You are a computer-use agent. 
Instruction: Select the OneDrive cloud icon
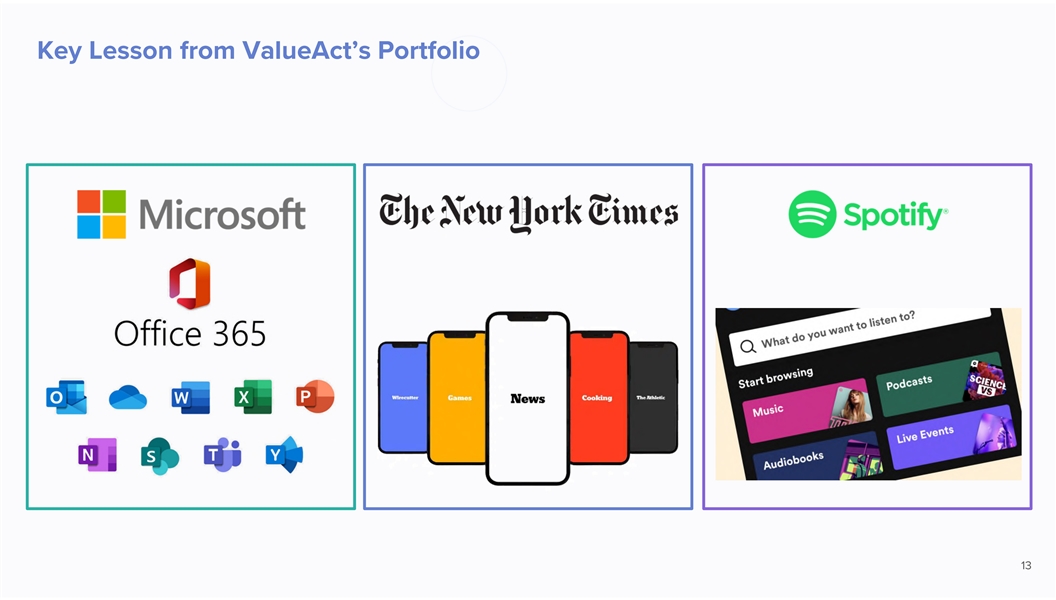pos(128,397)
